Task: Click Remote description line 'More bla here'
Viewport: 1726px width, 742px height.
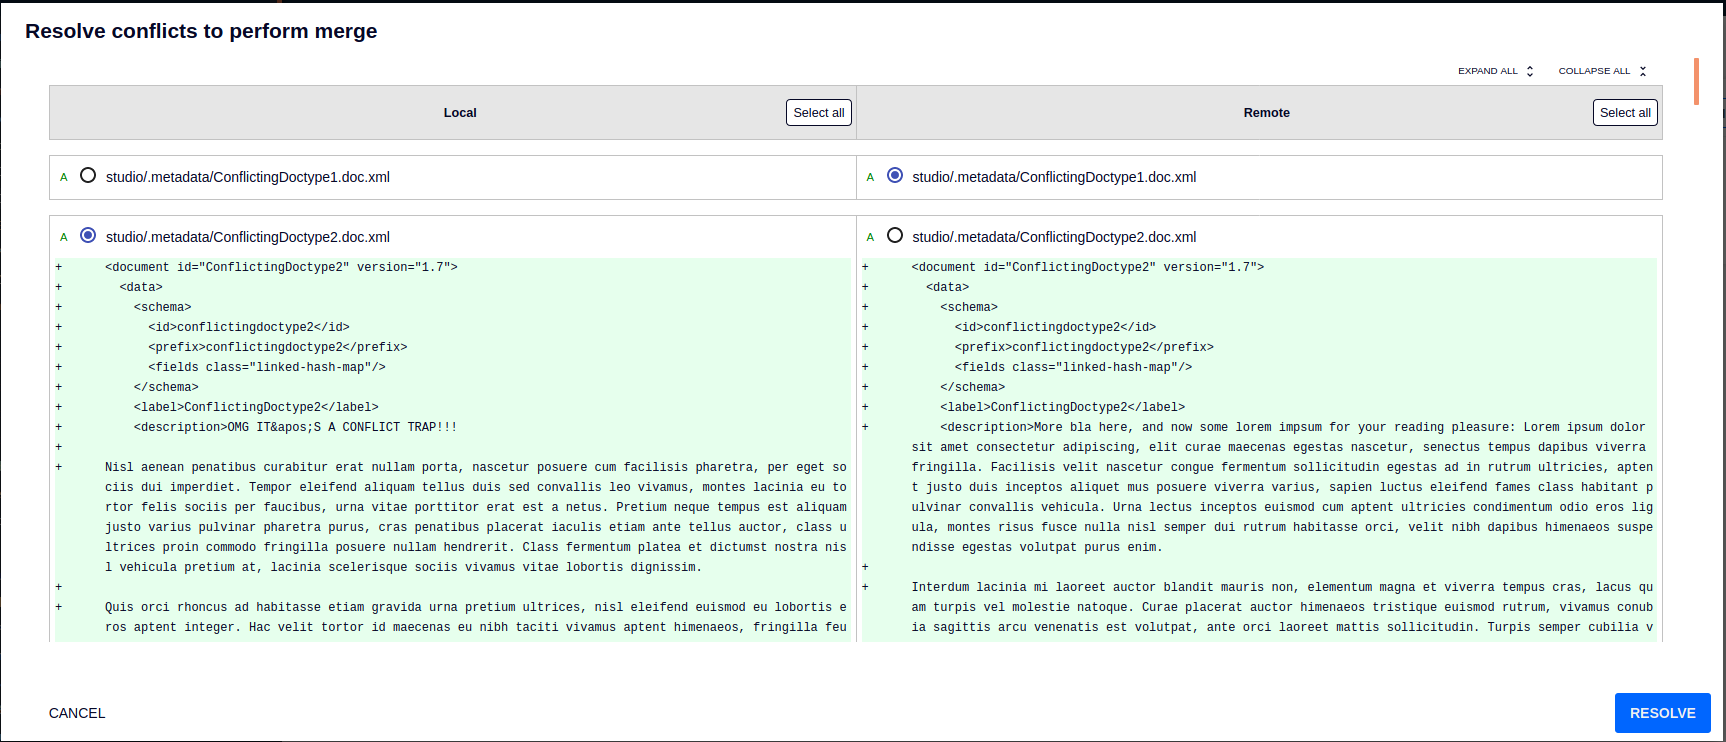Action: tap(1282, 487)
